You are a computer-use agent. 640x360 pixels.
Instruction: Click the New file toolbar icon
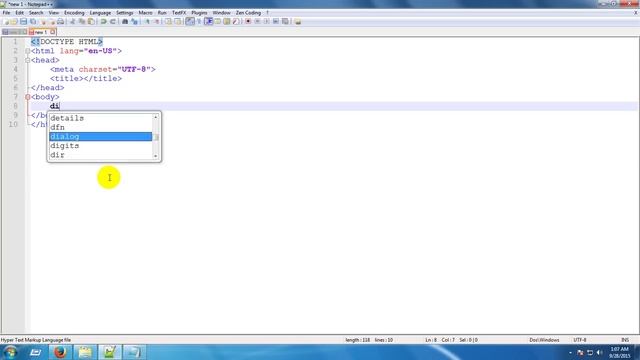coord(6,21)
